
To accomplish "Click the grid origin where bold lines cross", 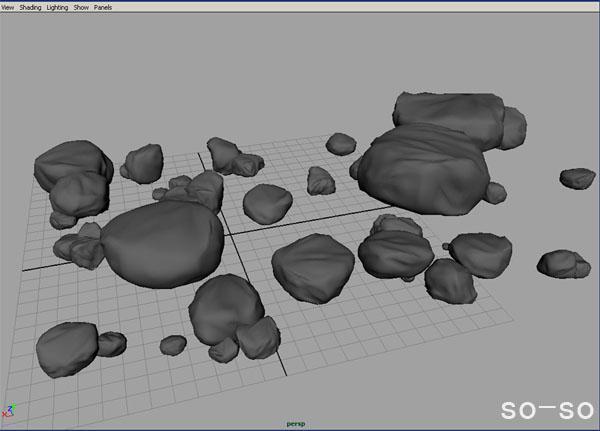I will [228, 235].
